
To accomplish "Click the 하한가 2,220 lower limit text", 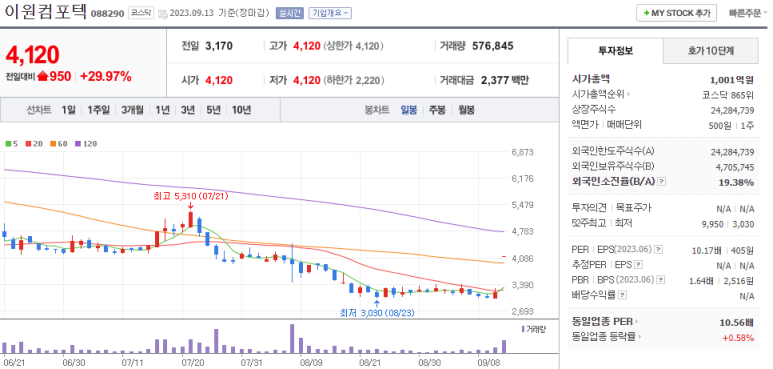I will 353,80.
